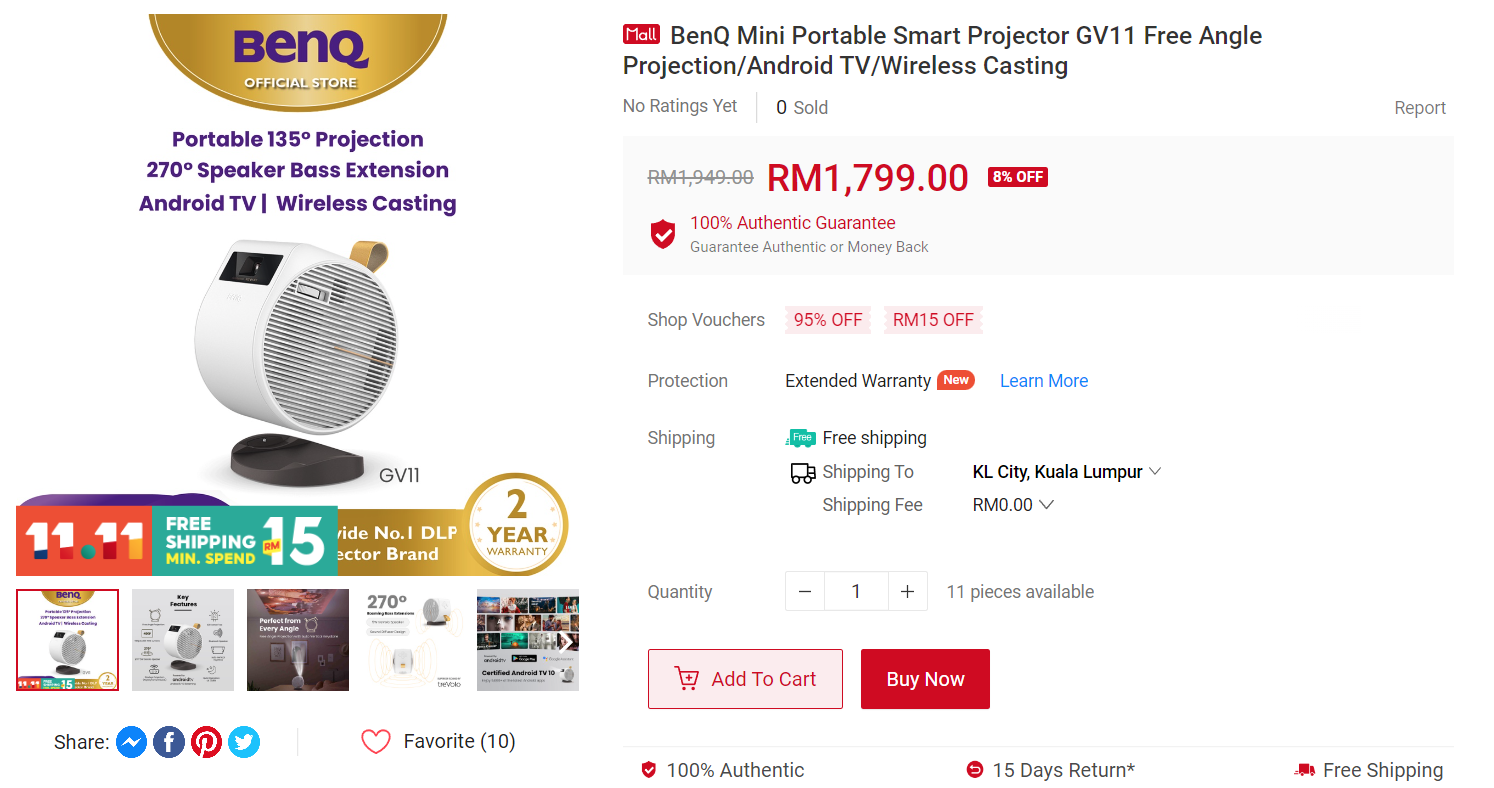Screen dimensions: 1494x788
Task: Share the projector listing on Facebook
Action: pyautogui.click(x=168, y=741)
